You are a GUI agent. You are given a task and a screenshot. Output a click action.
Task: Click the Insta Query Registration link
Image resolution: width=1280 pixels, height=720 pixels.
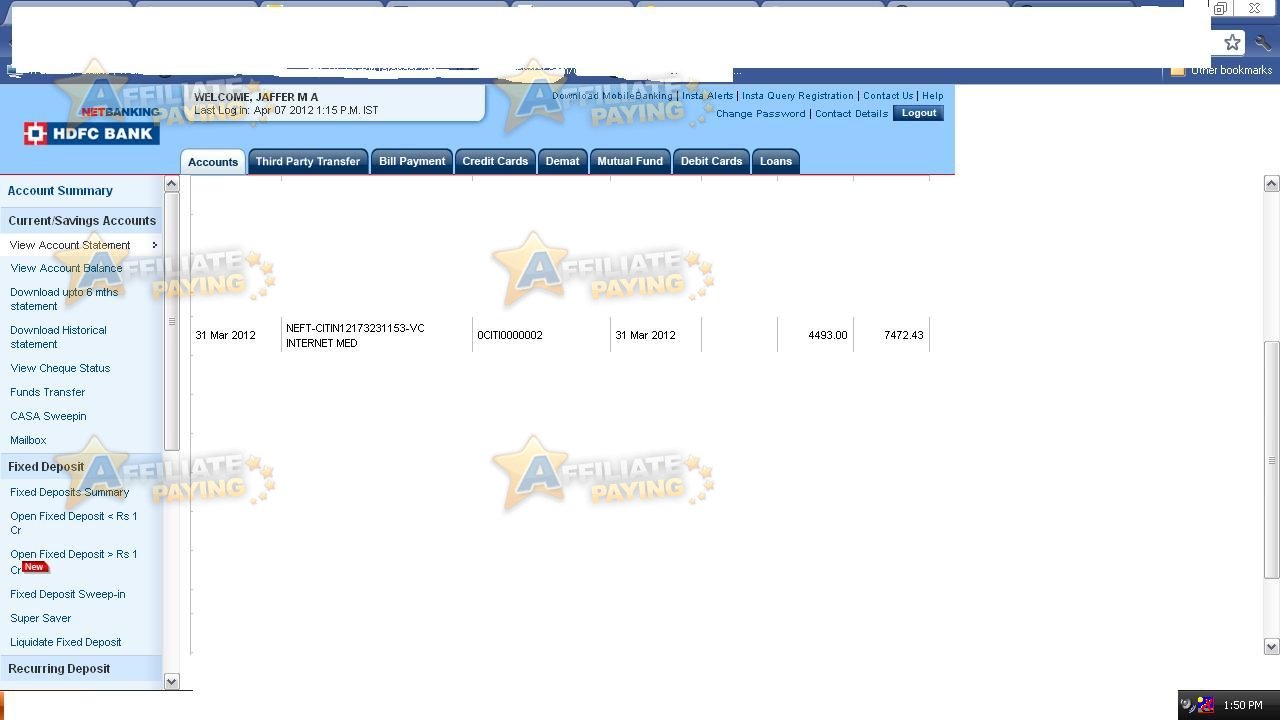click(798, 96)
